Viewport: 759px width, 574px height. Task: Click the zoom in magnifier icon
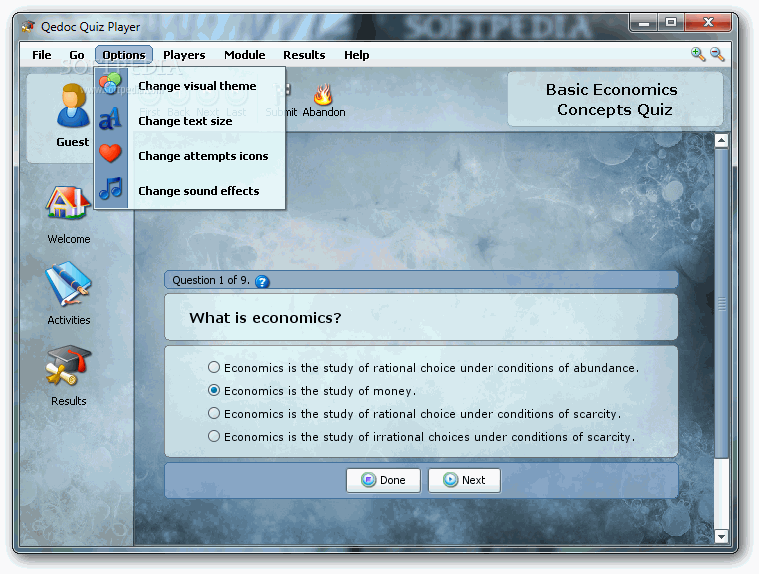(x=698, y=54)
